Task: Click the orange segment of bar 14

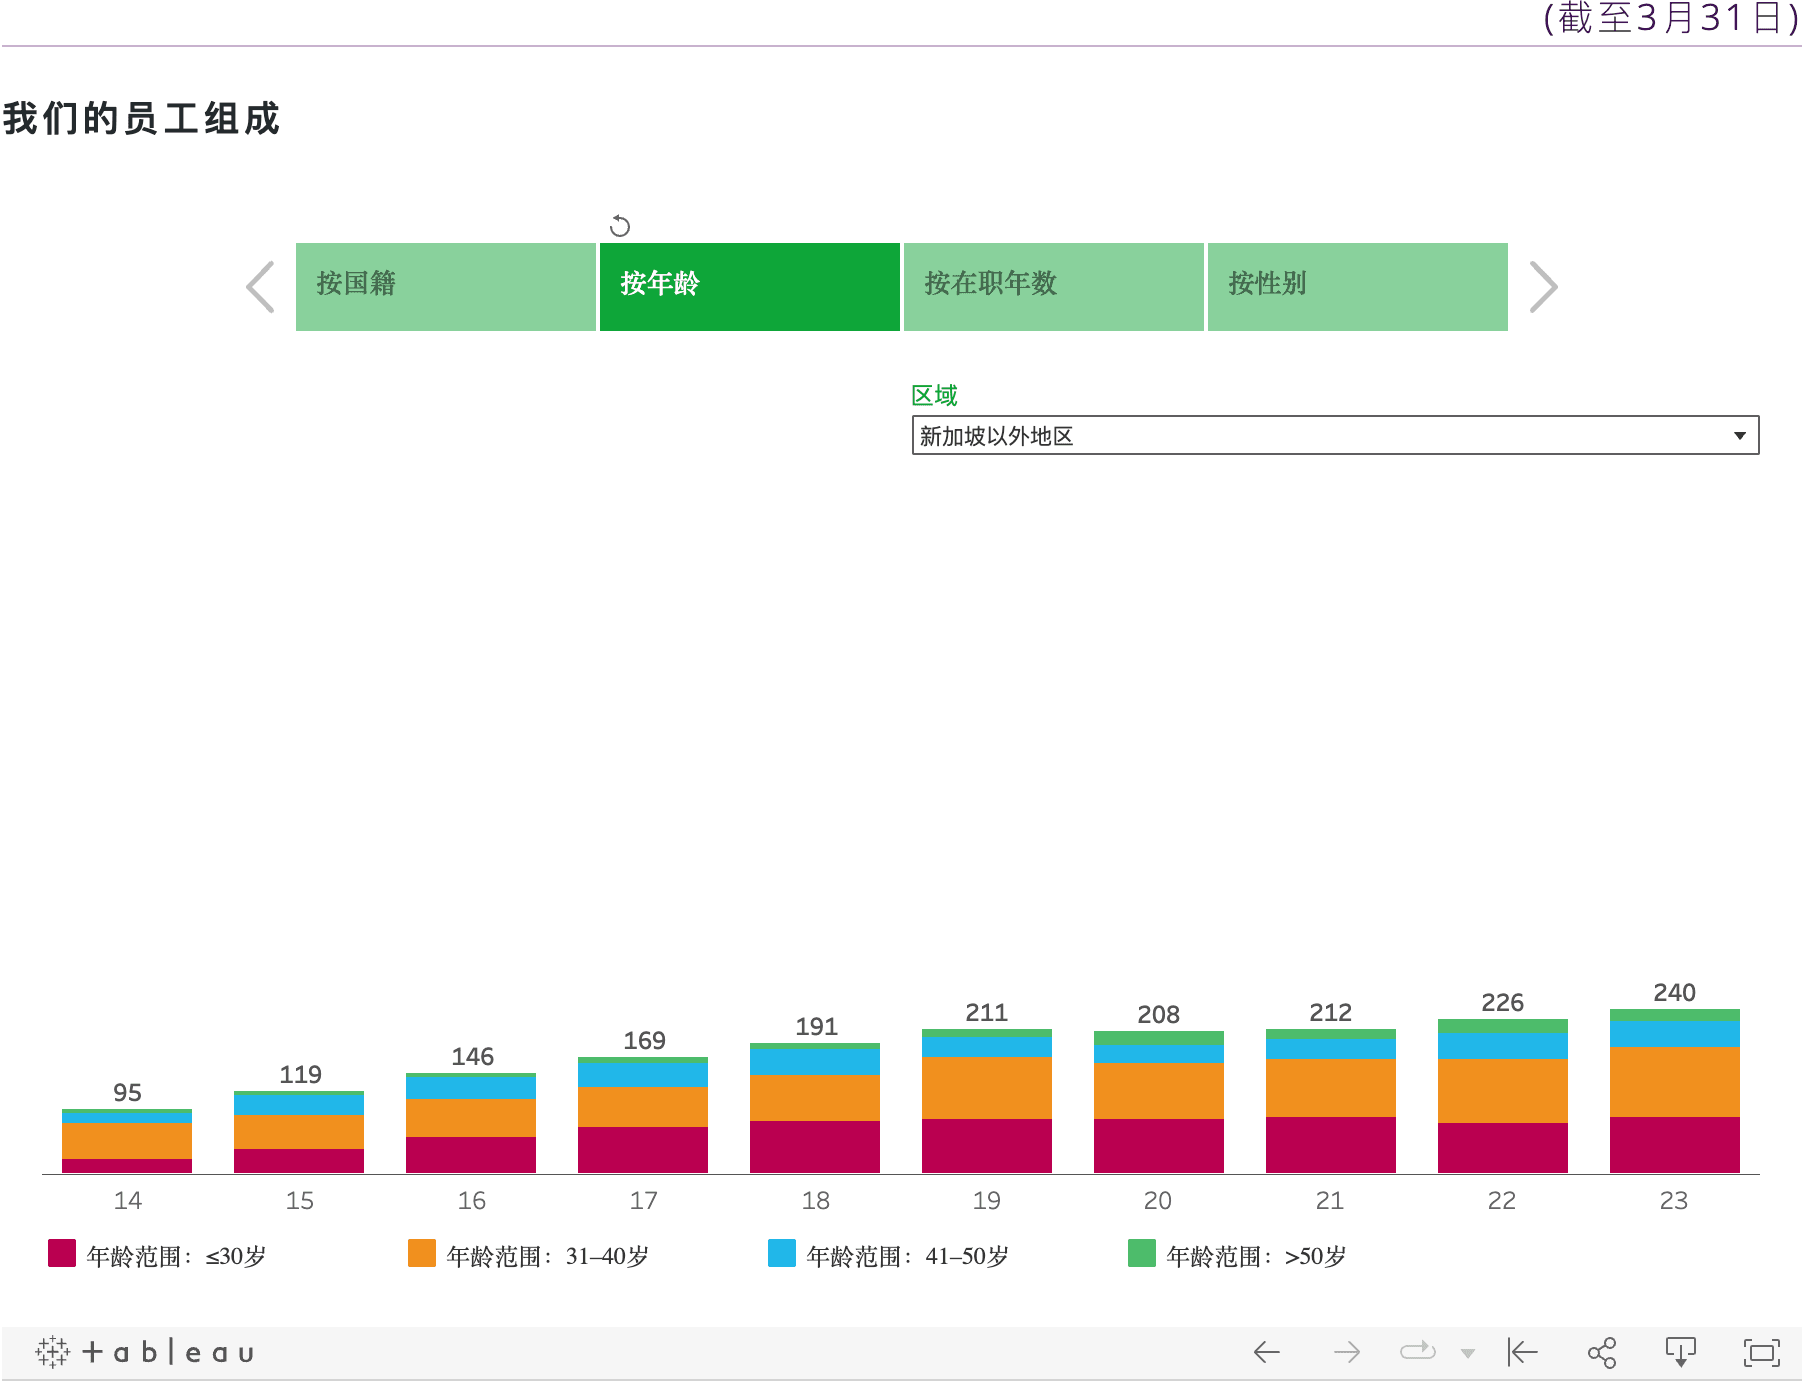Action: 127,1141
